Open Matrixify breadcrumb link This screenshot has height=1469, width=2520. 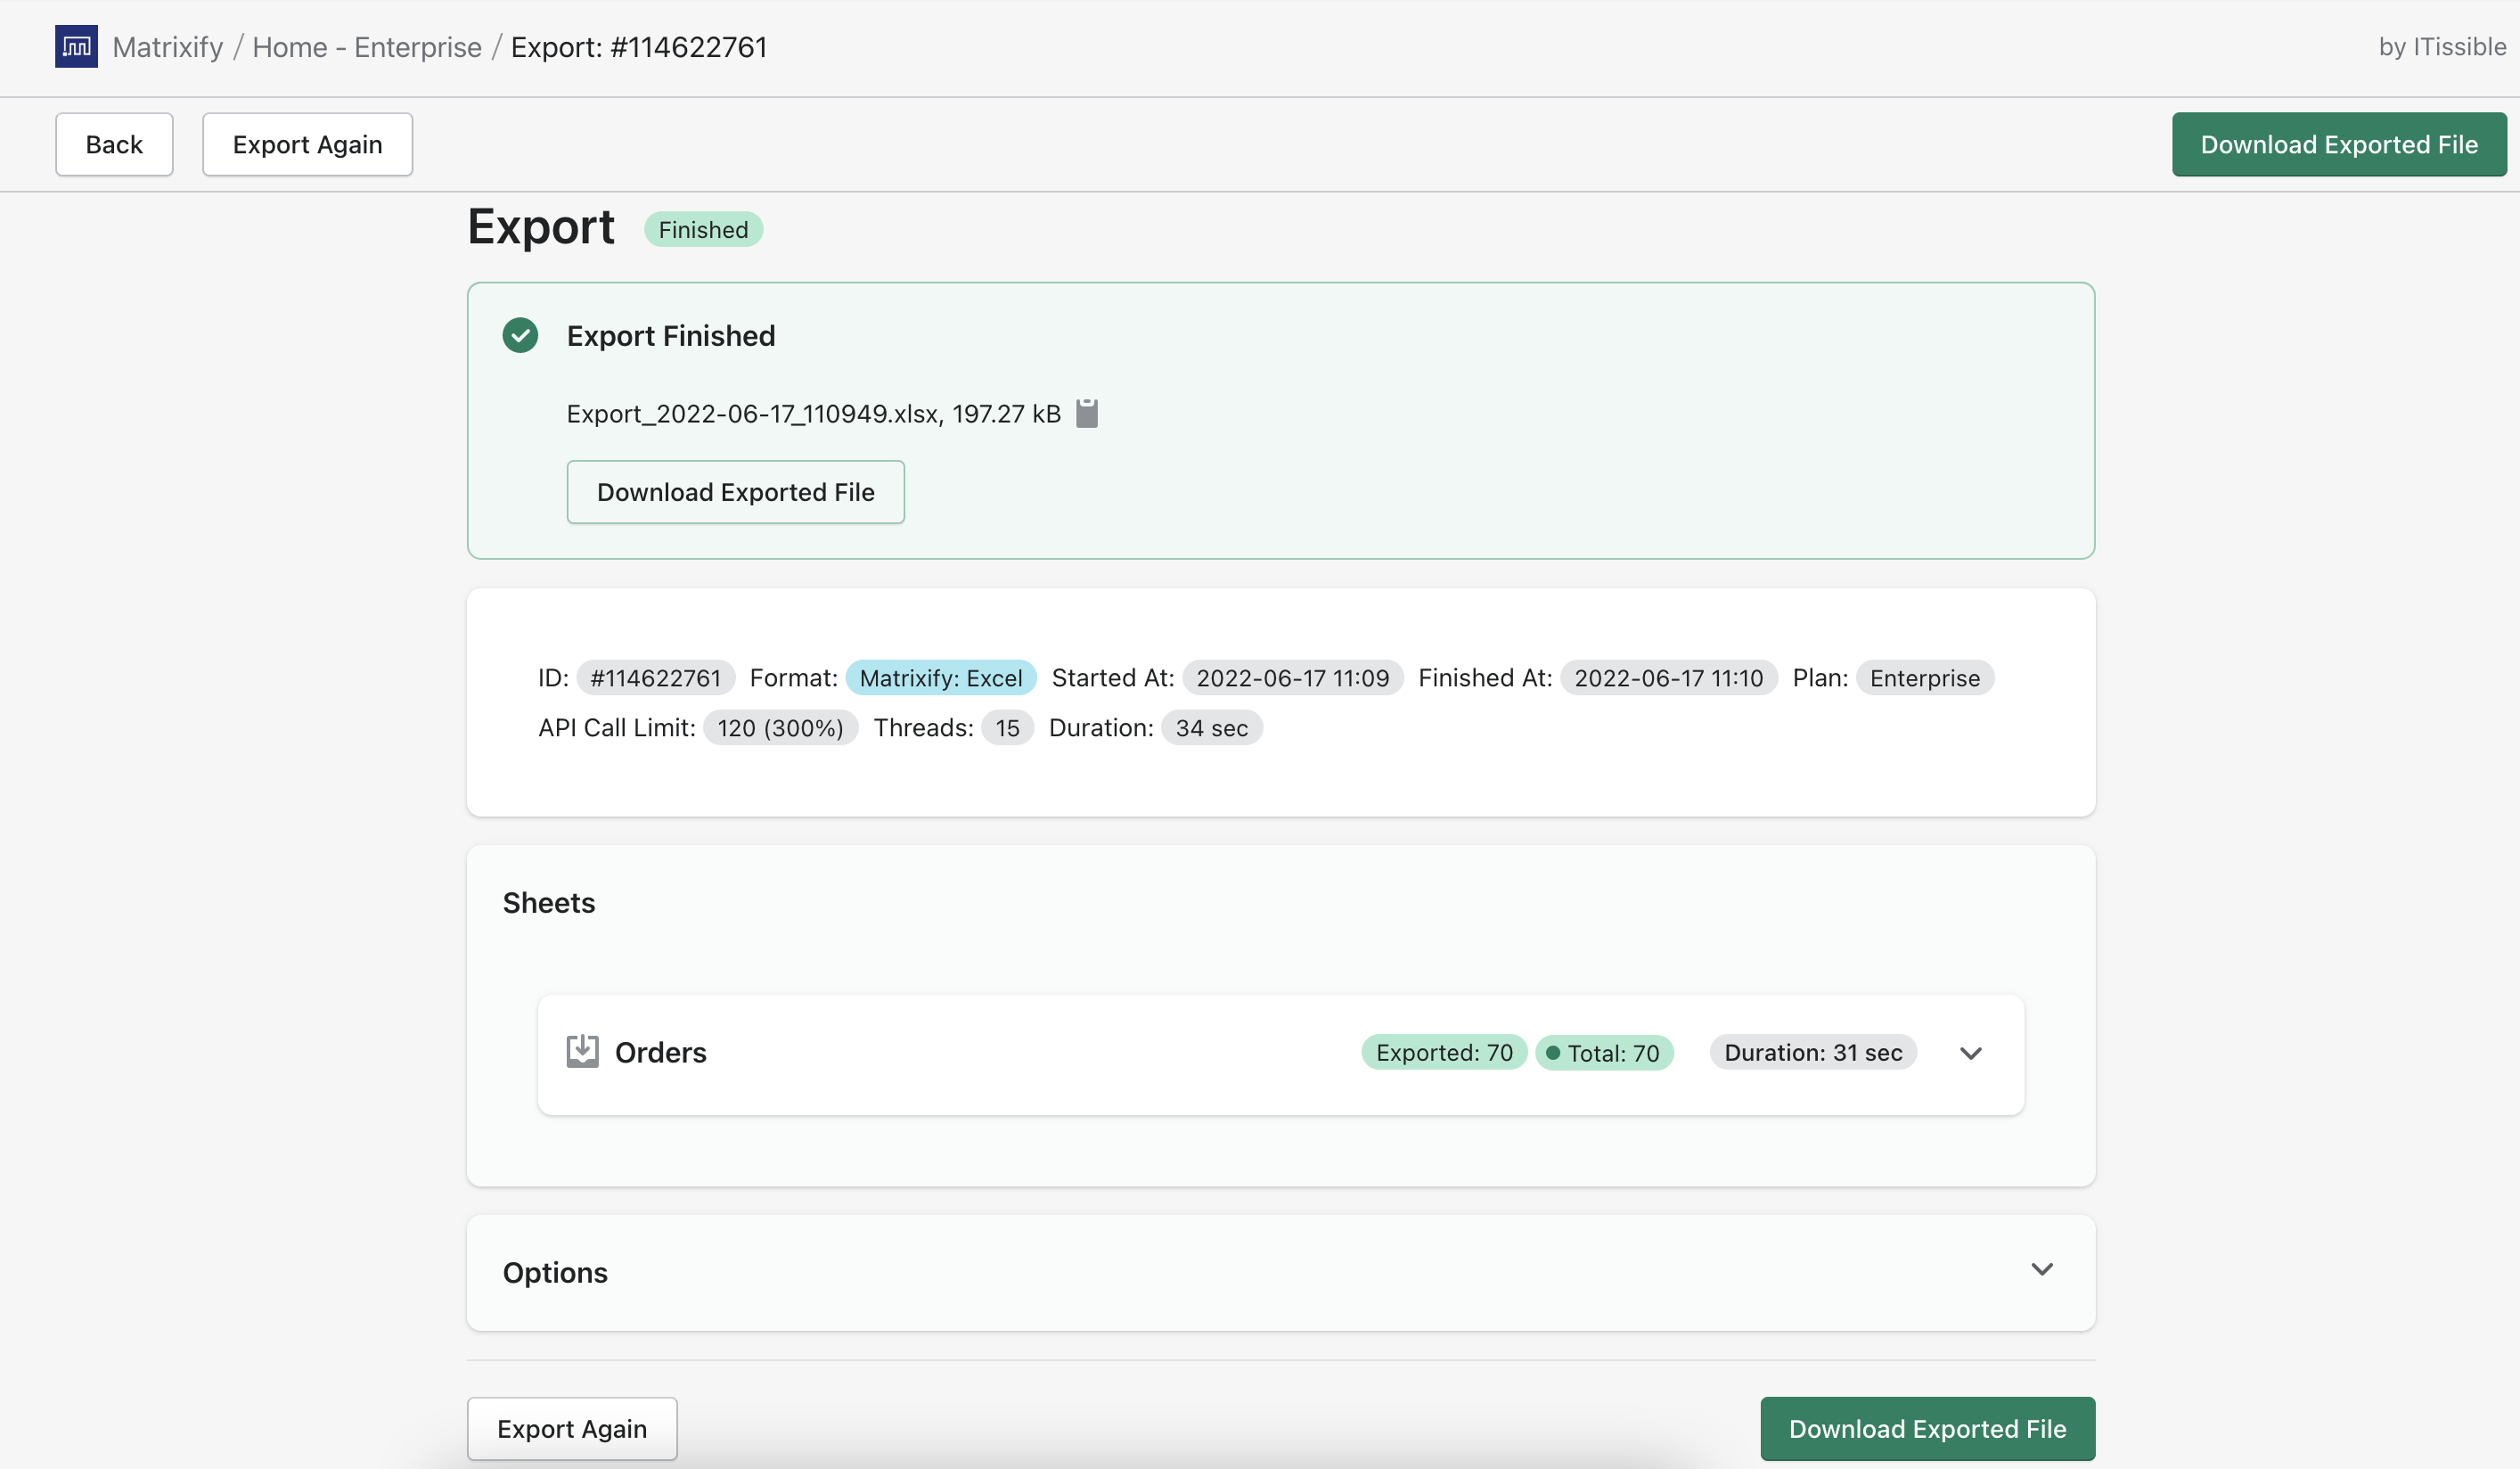(168, 47)
